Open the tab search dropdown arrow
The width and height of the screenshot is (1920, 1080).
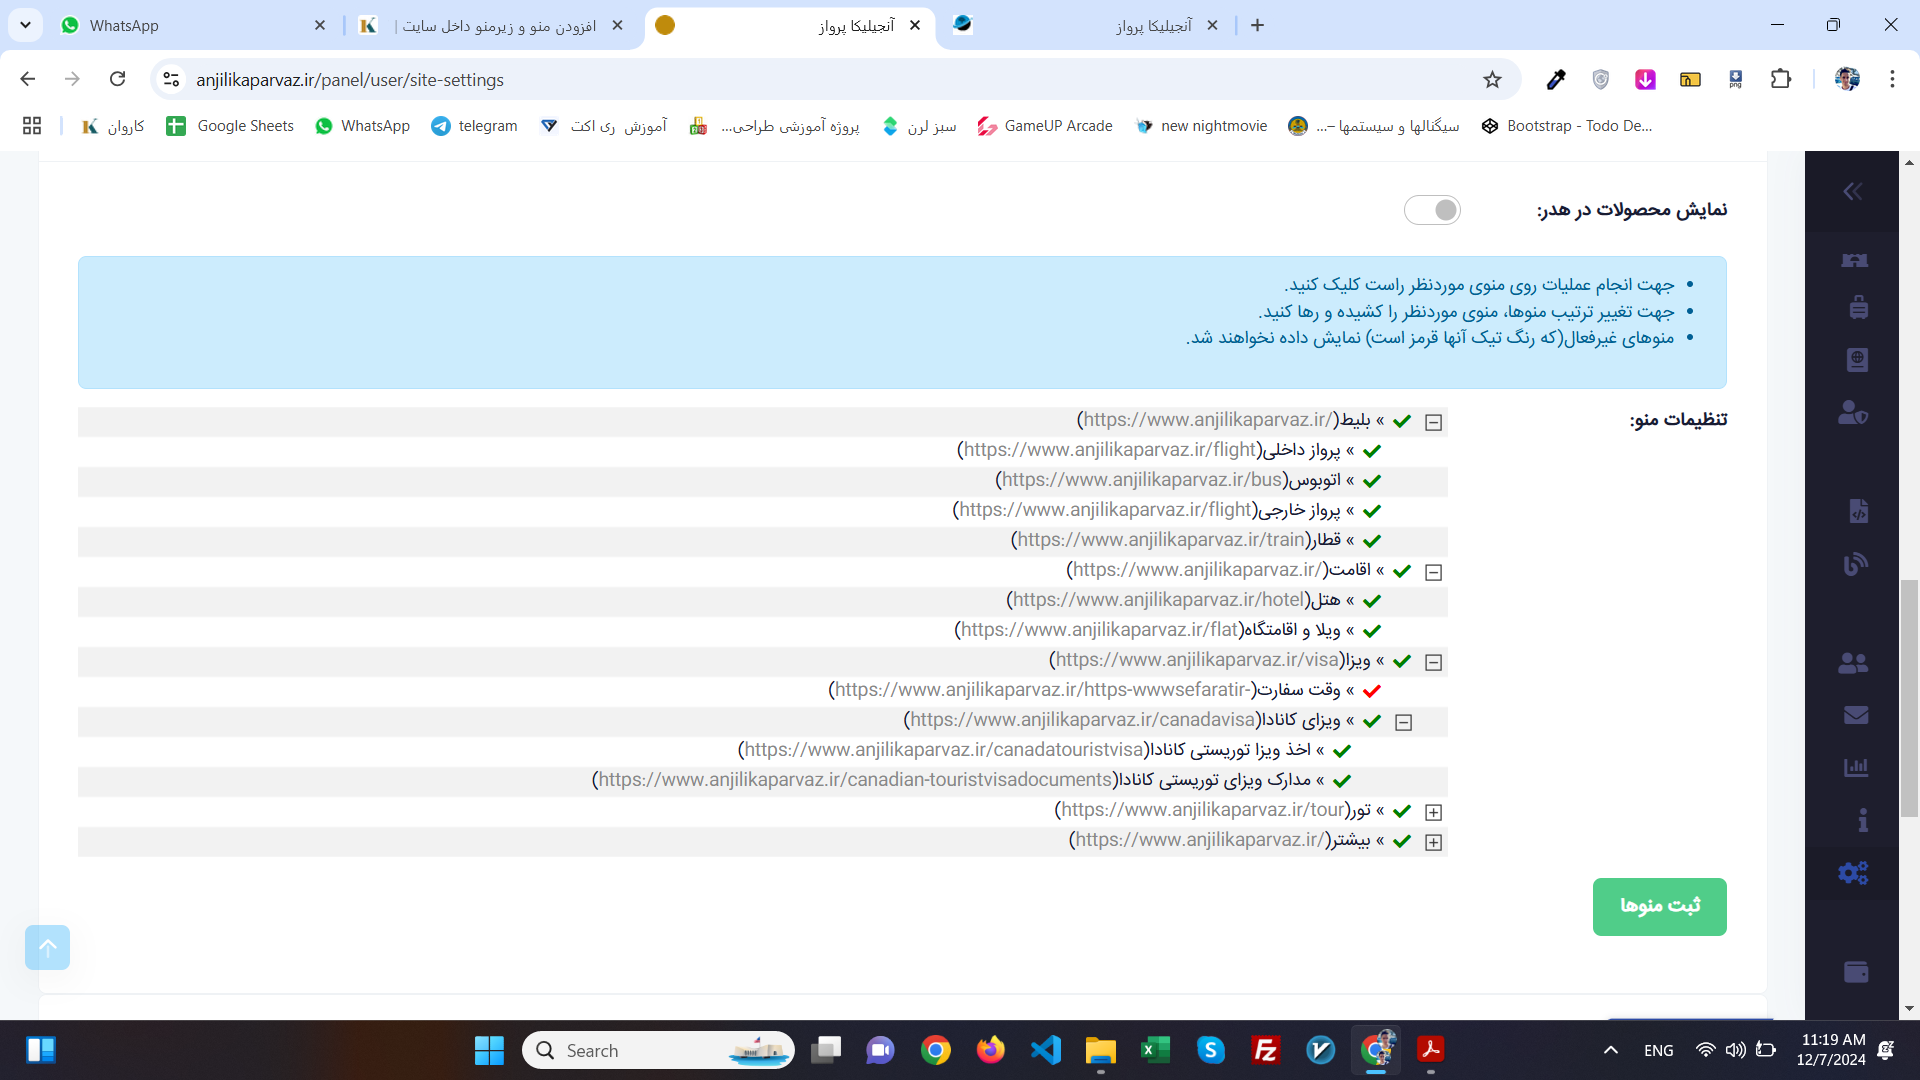(x=25, y=25)
